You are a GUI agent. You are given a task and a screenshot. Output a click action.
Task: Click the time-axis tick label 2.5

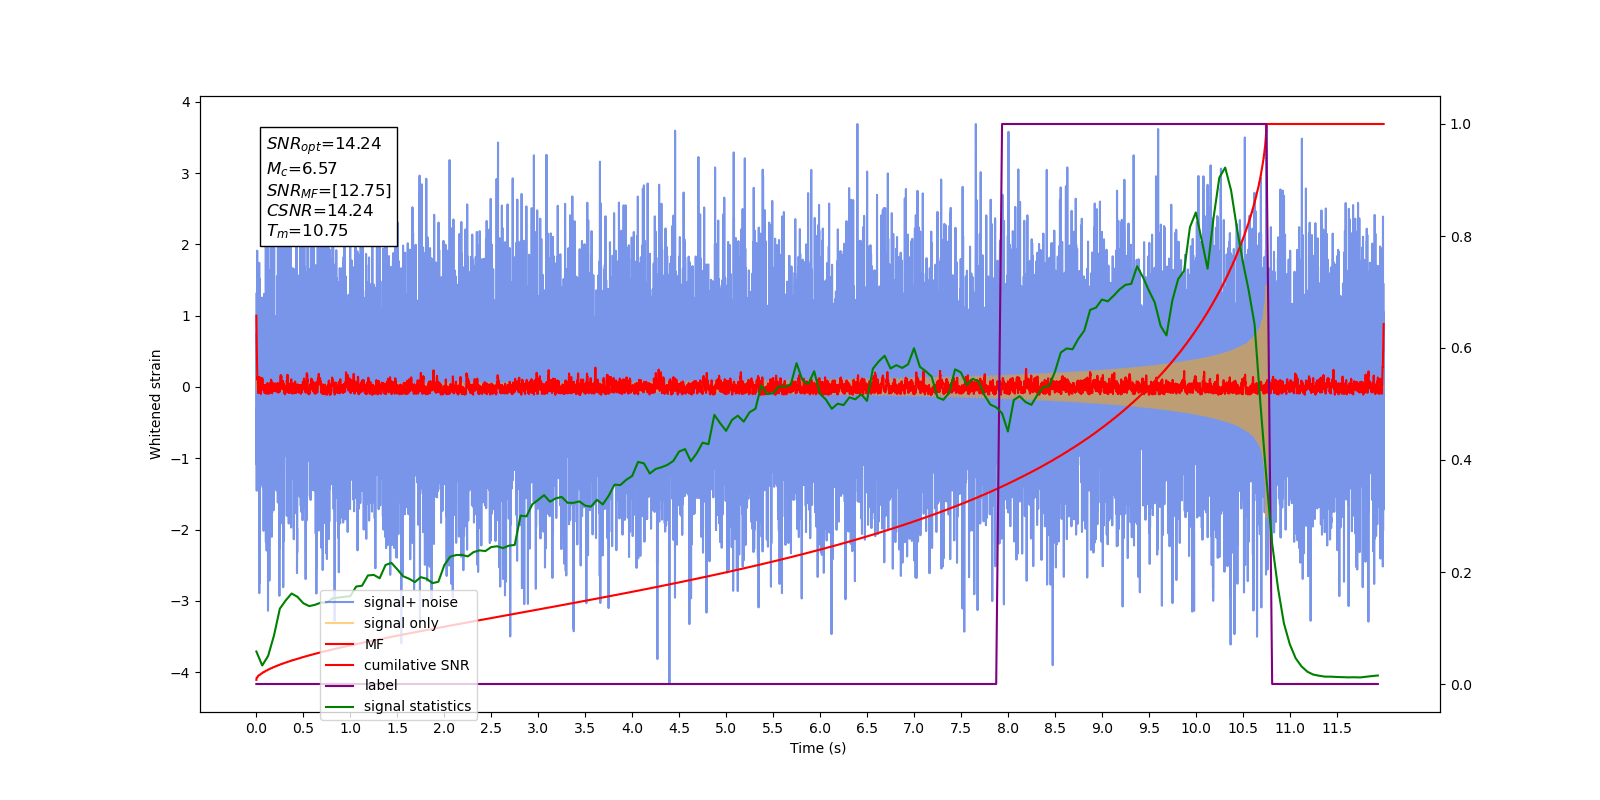pos(491,728)
